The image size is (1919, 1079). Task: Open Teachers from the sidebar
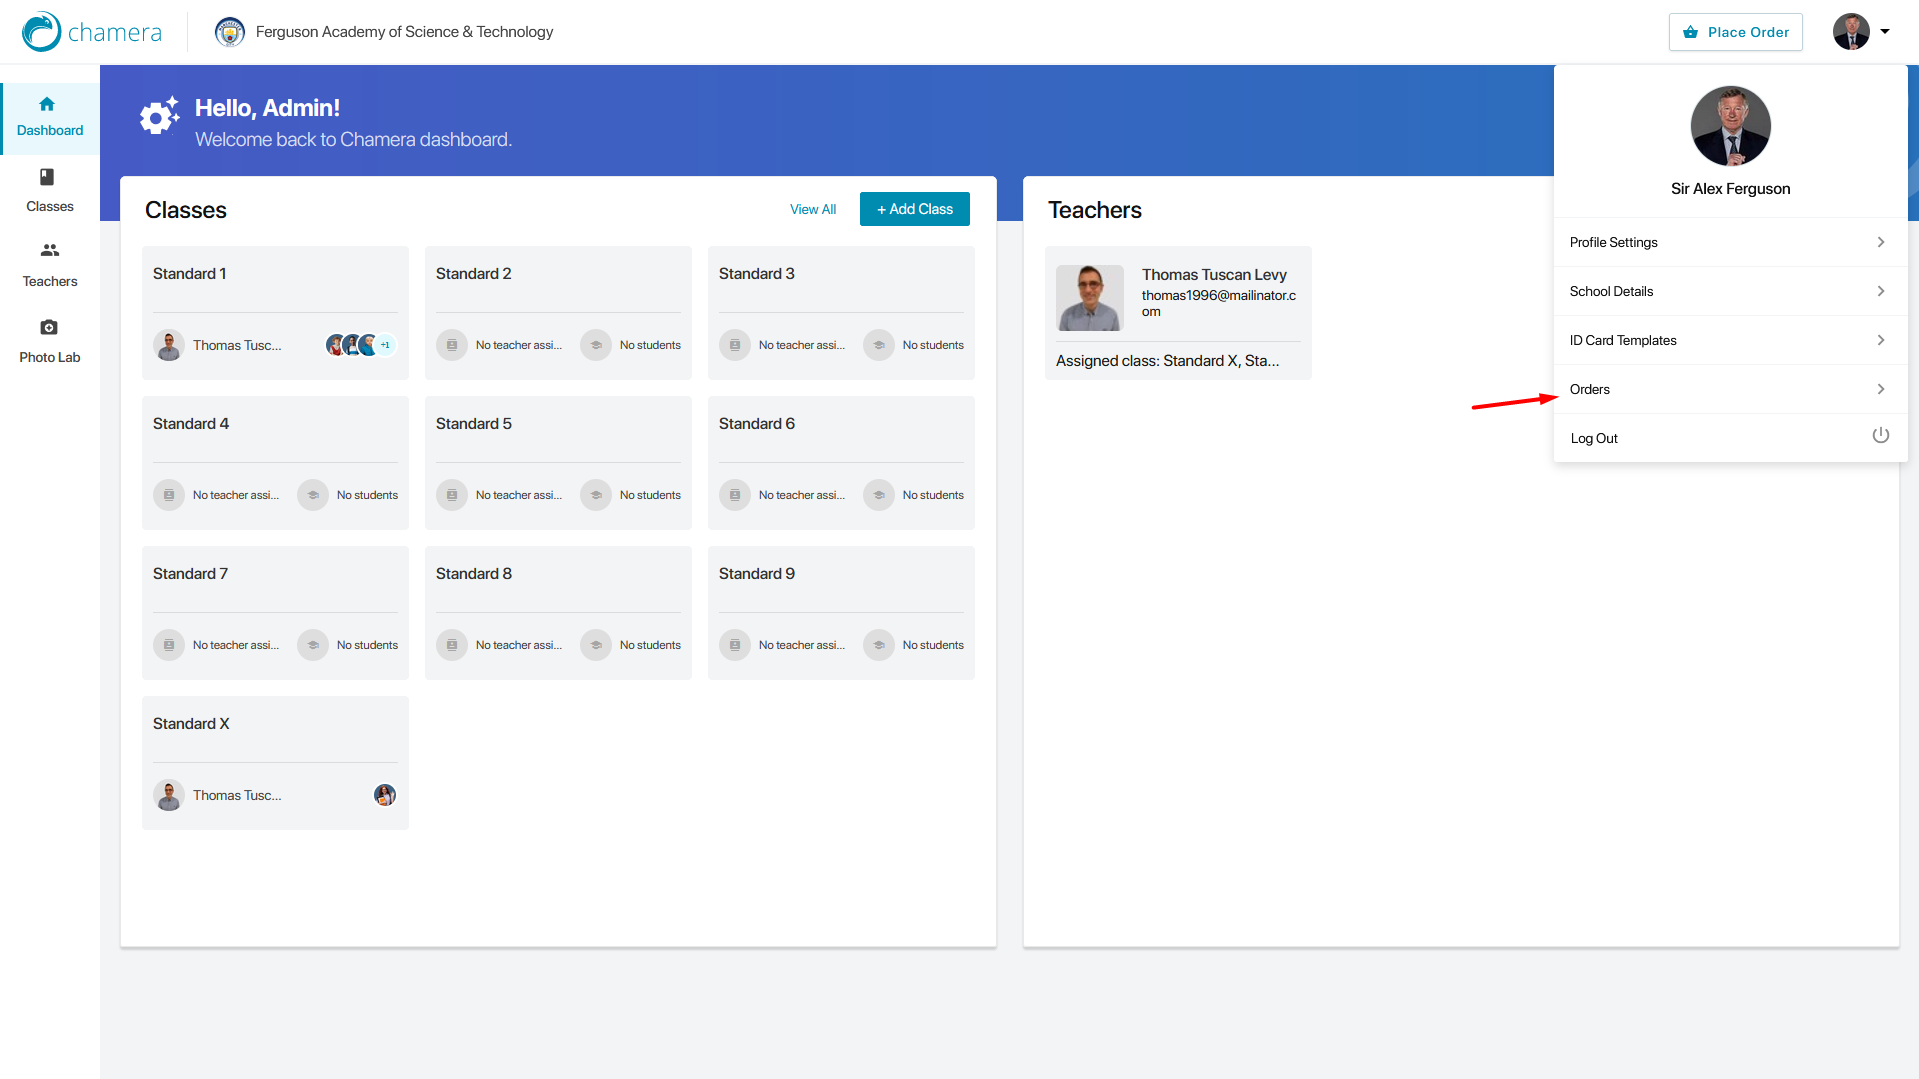[50, 265]
